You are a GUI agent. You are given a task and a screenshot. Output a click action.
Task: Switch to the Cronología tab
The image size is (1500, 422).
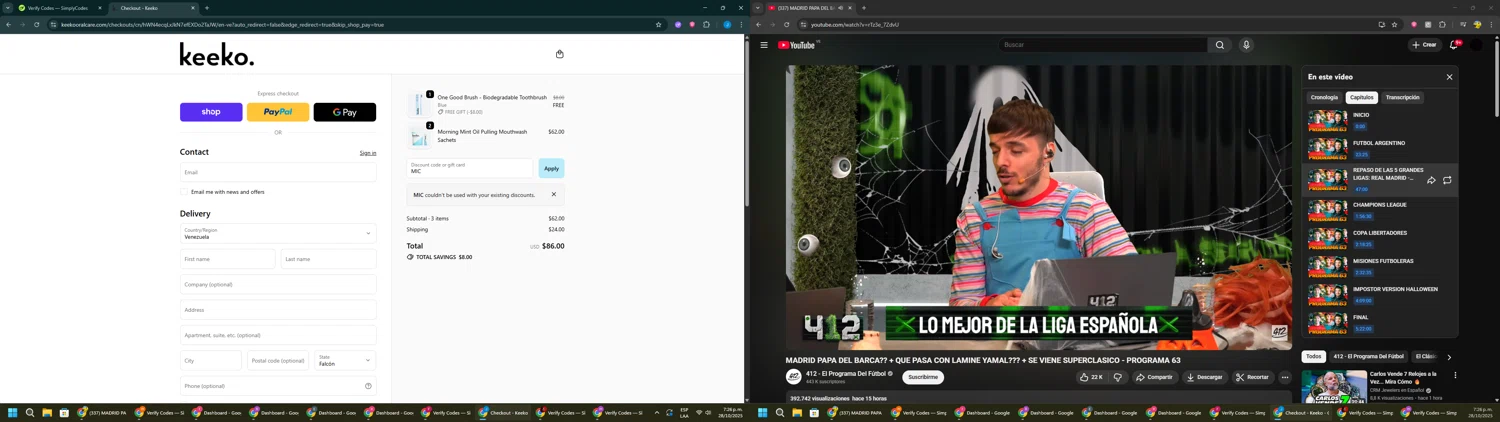tap(1324, 97)
